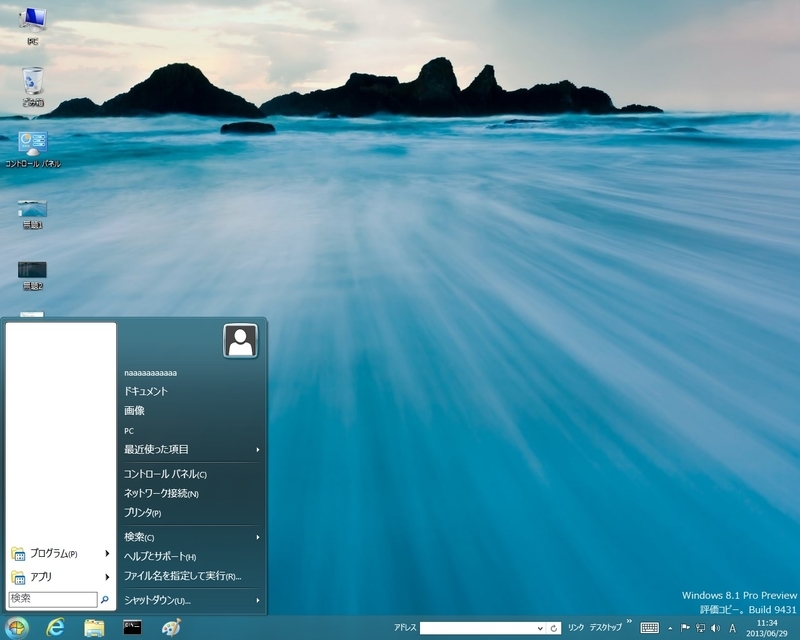This screenshot has height=640, width=800.
Task: Open ドキュメント from Start menu
Action: pos(146,391)
